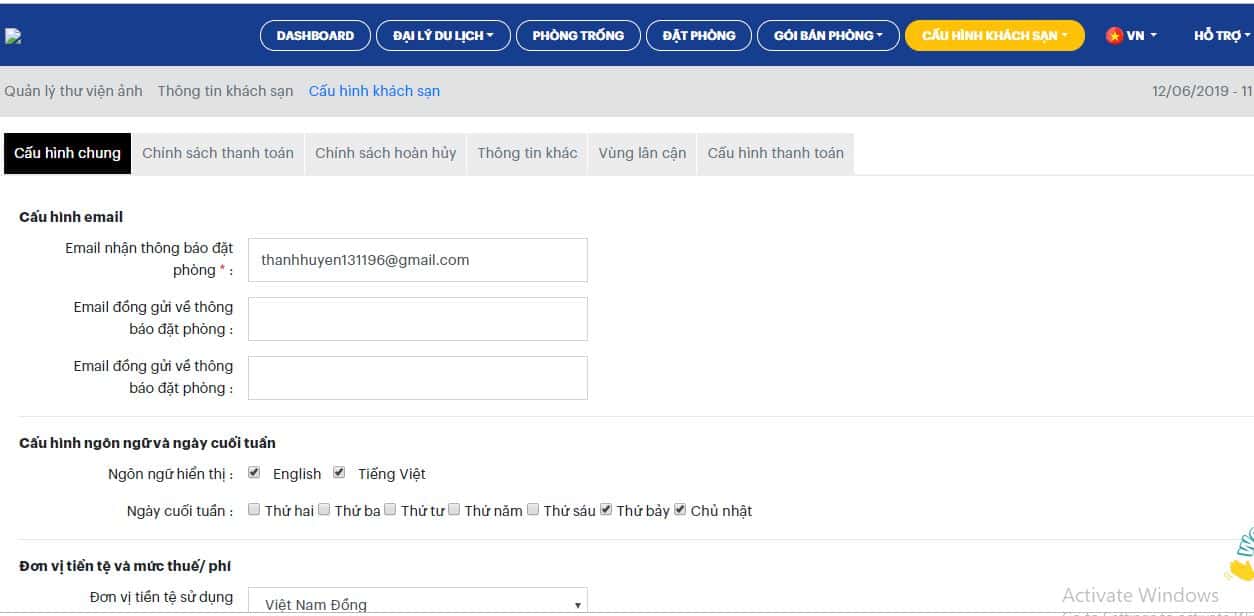Open the Hỗ trợ support menu
This screenshot has width=1254, height=616.
[1221, 36]
